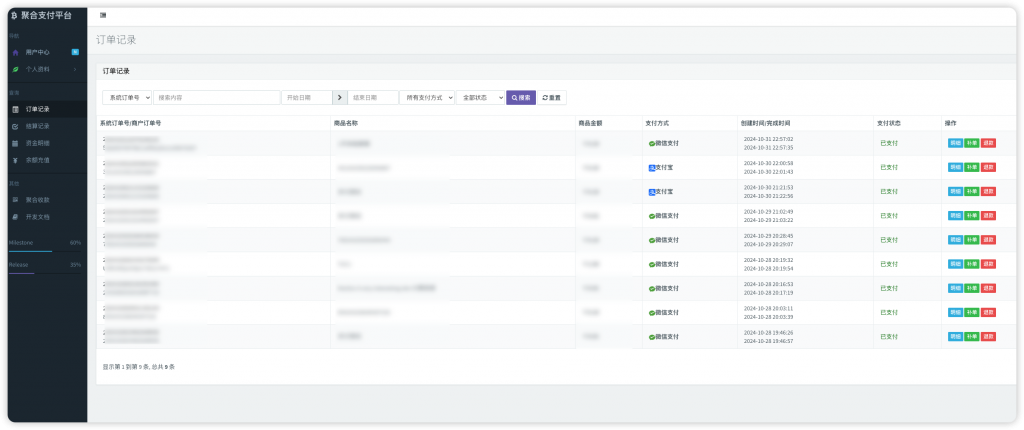Click the WeChat icon in the 2024-10-29 21:02:49 row
Screen dimensions: 1024x430
[x=651, y=216]
